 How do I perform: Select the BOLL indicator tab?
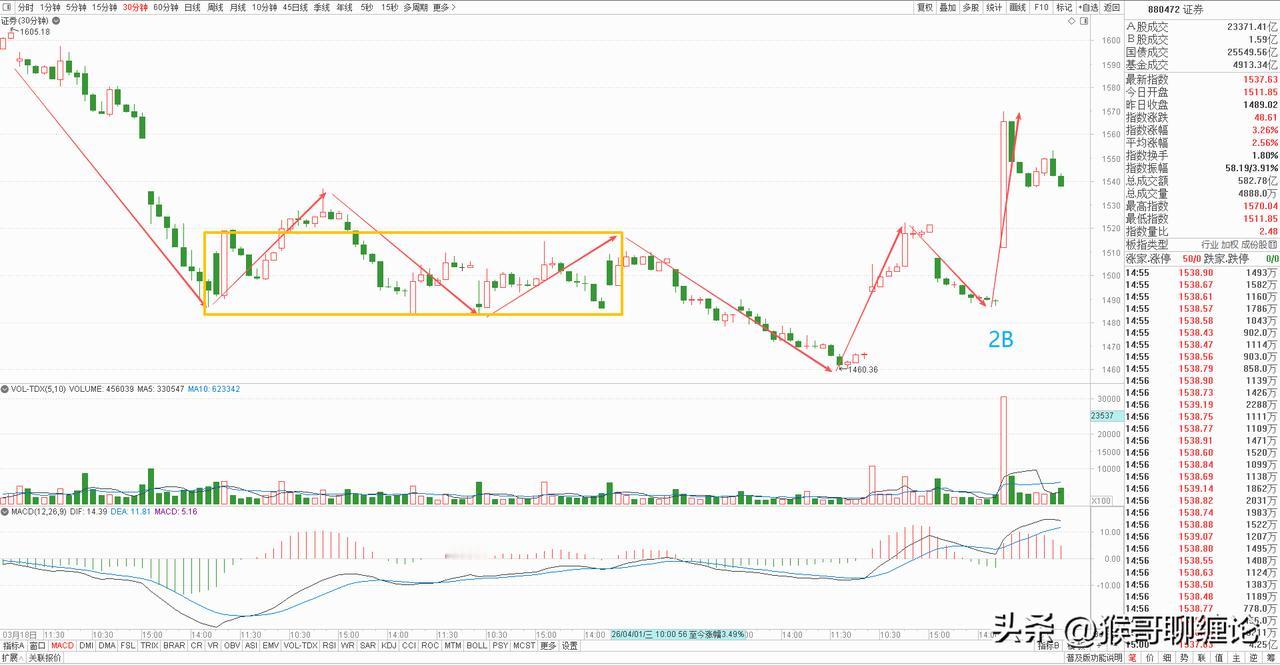(x=477, y=646)
